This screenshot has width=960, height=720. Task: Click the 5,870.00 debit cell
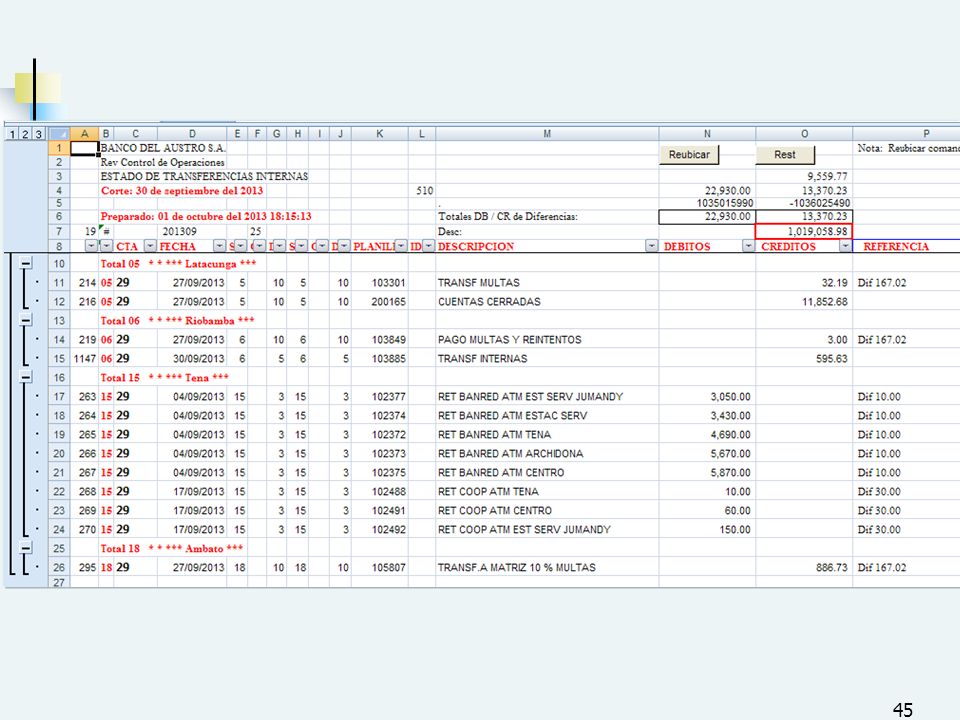[707, 473]
